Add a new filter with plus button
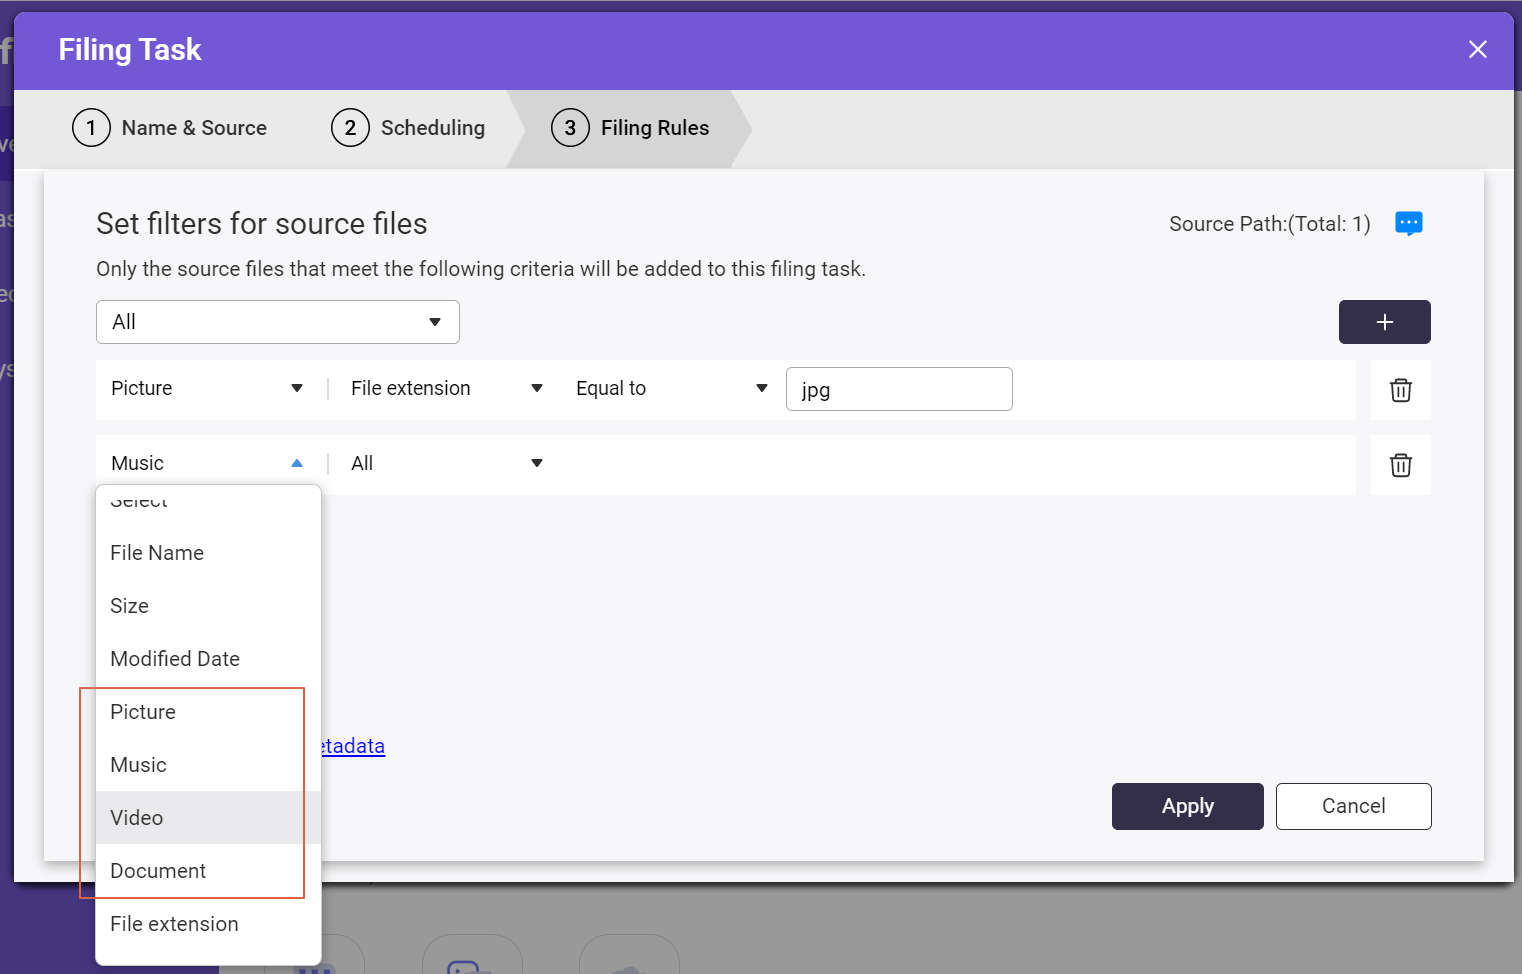Viewport: 1522px width, 974px height. click(1384, 322)
